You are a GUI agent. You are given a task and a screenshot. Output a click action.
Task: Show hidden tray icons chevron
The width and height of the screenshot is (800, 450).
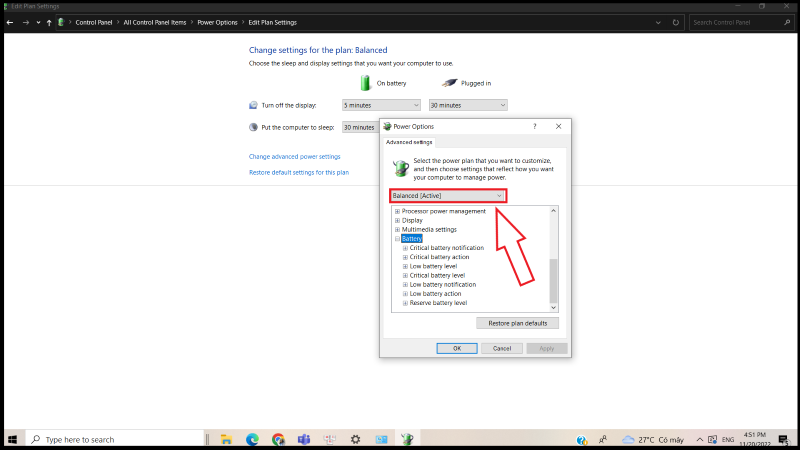pyautogui.click(x=699, y=440)
